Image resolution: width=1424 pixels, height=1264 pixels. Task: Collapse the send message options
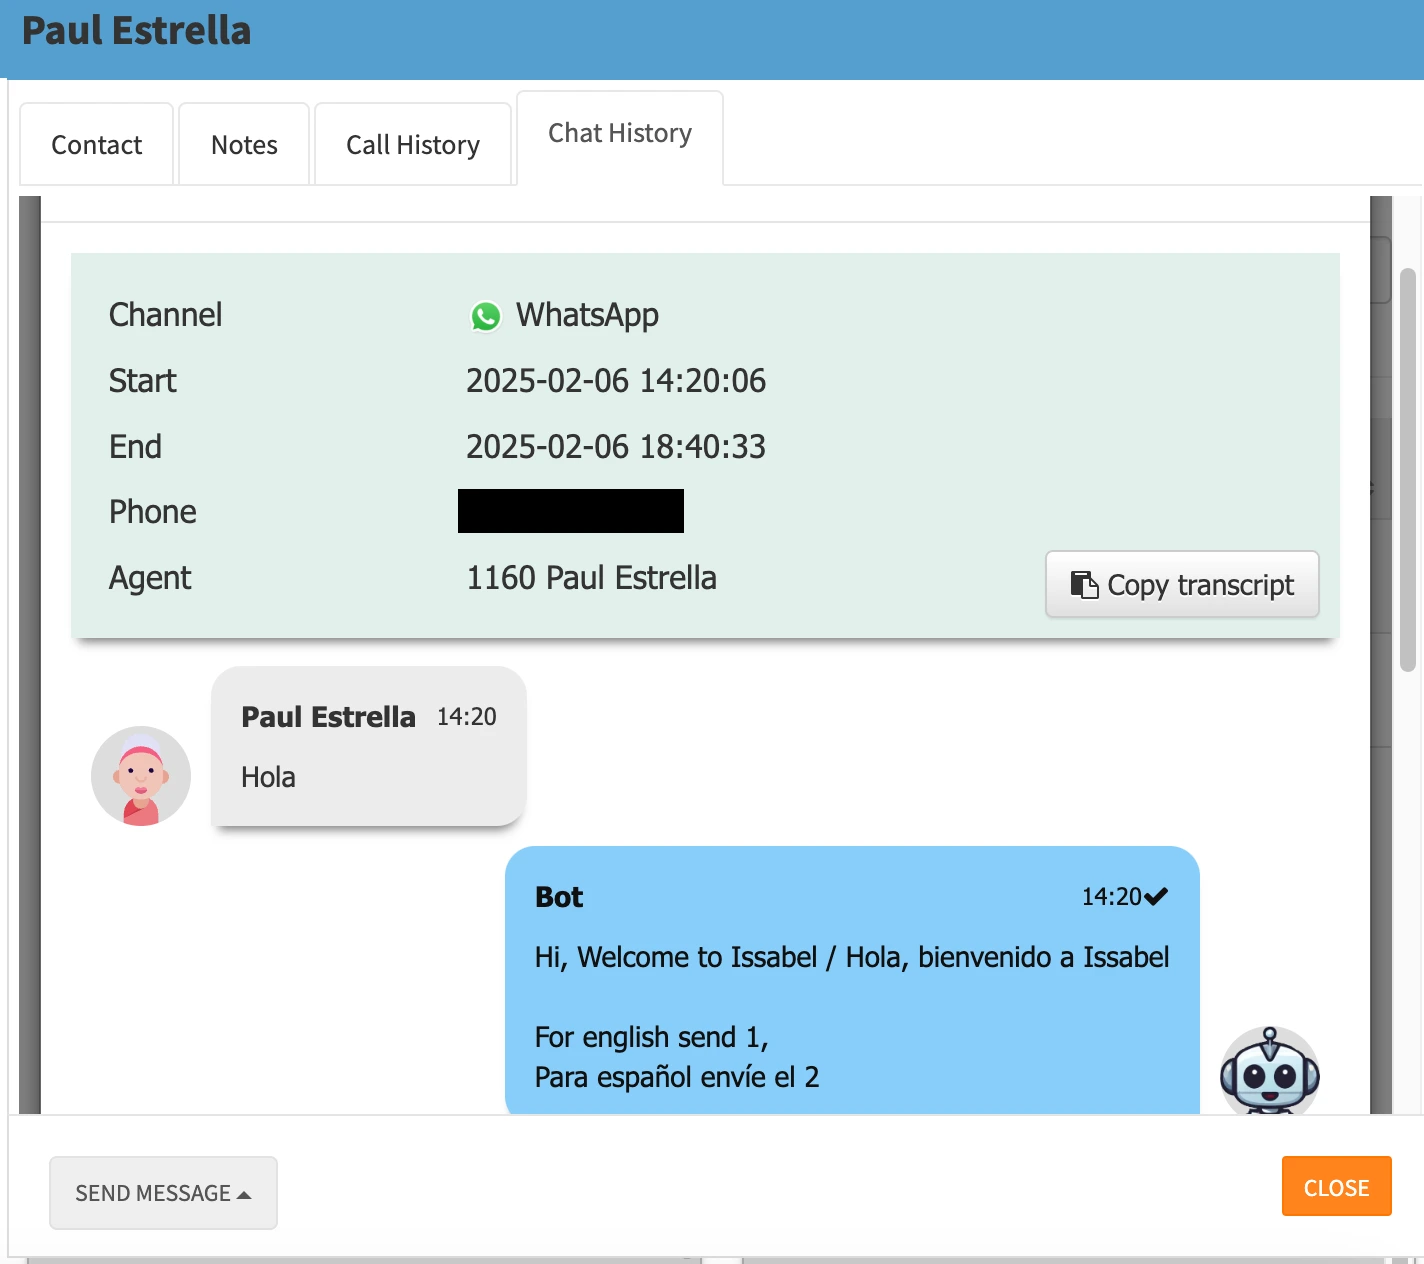[x=163, y=1193]
